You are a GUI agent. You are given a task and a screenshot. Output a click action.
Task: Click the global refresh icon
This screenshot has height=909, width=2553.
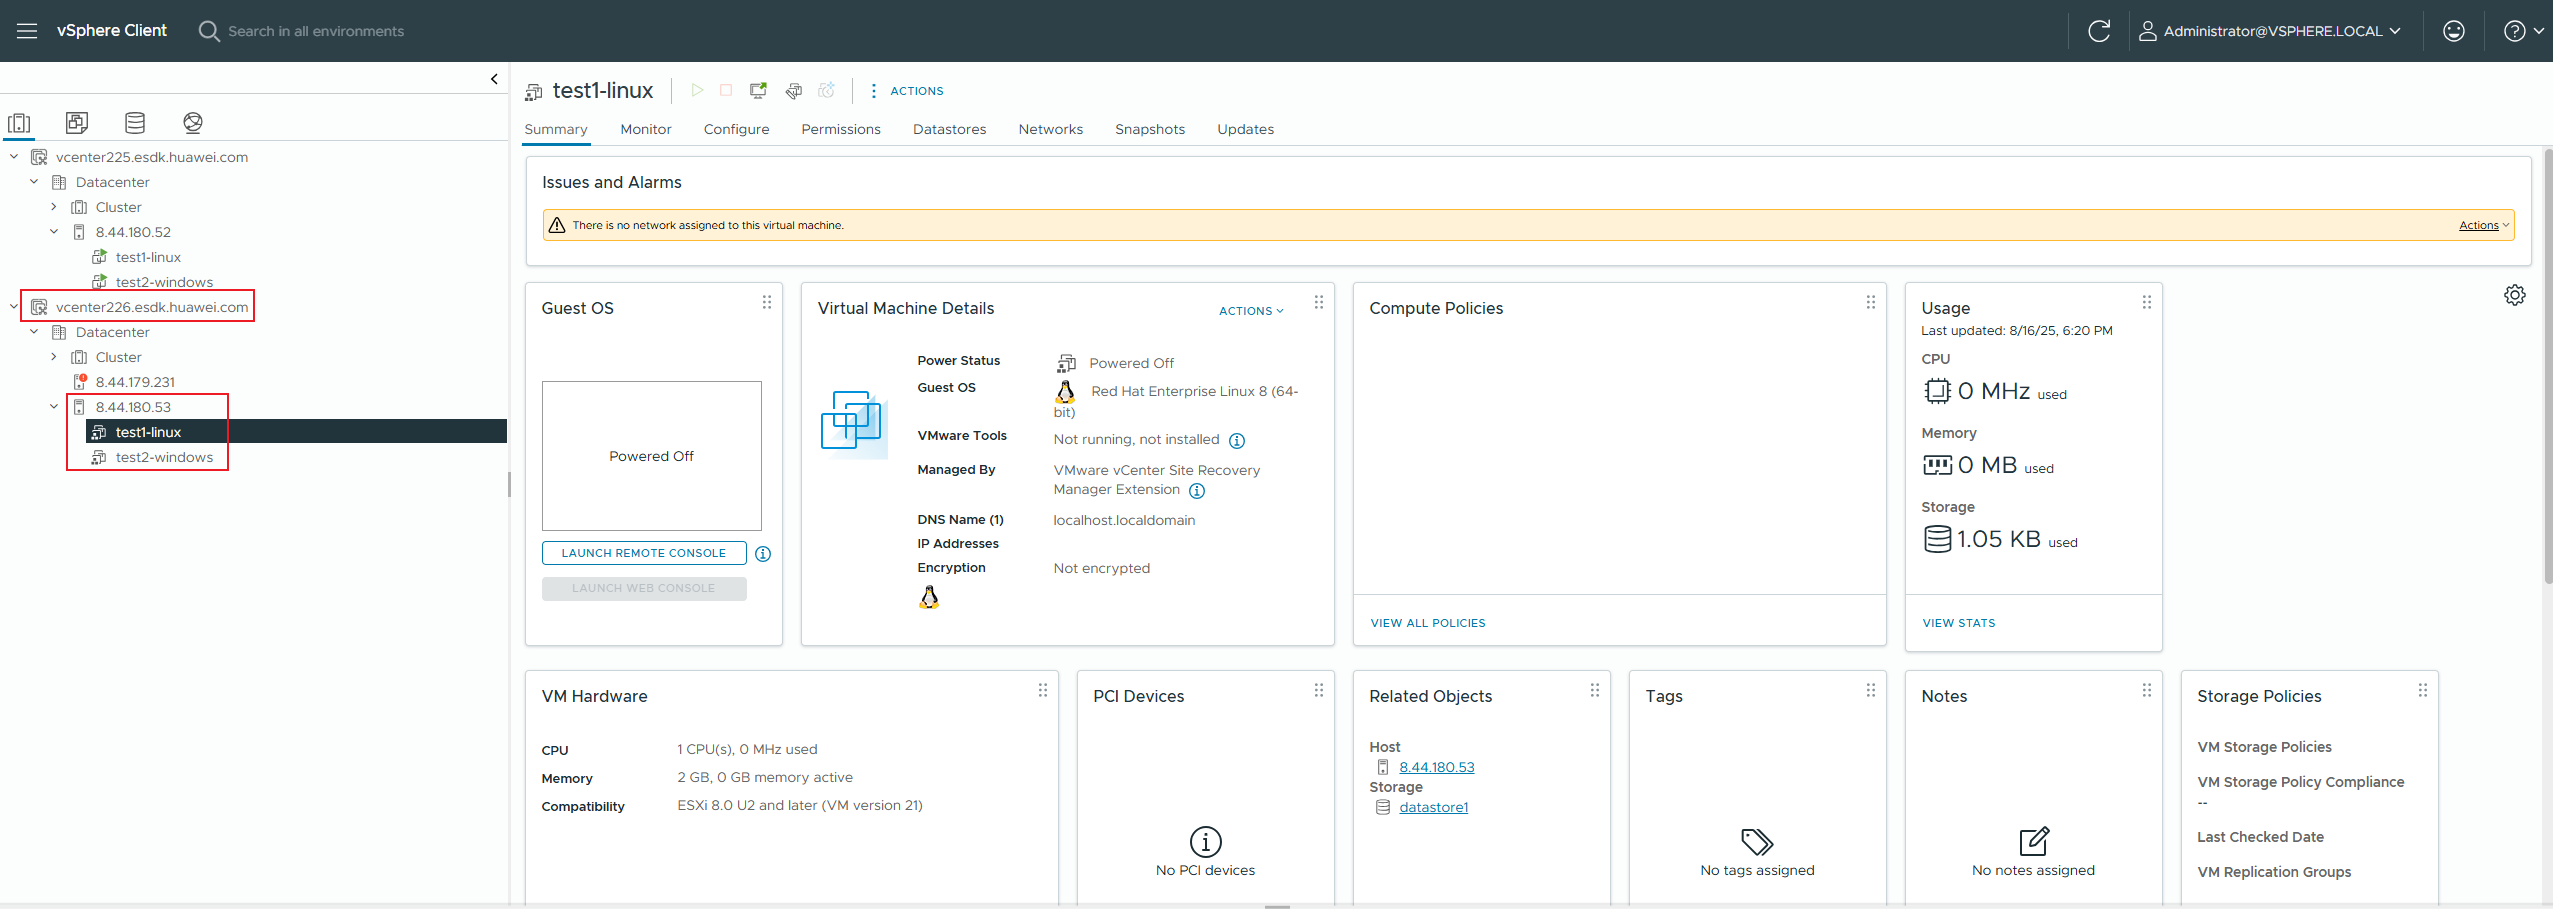click(2099, 31)
